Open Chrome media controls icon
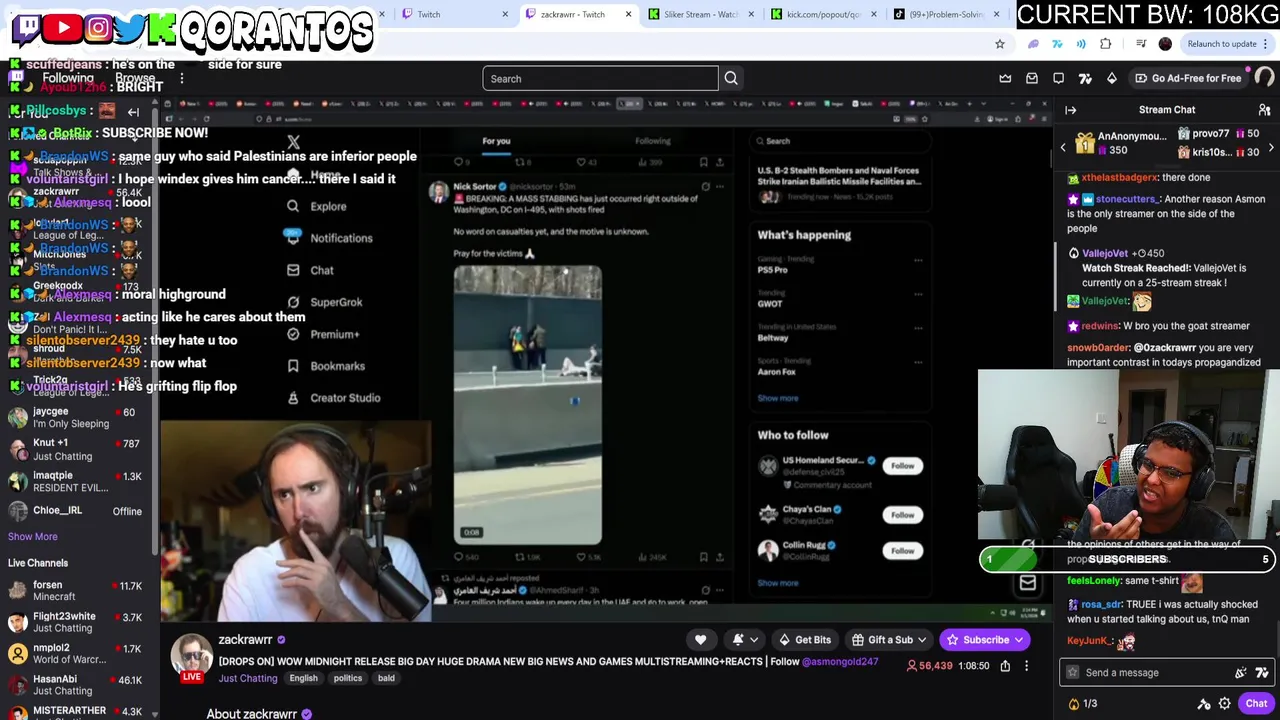The image size is (1280, 720). [1139, 44]
